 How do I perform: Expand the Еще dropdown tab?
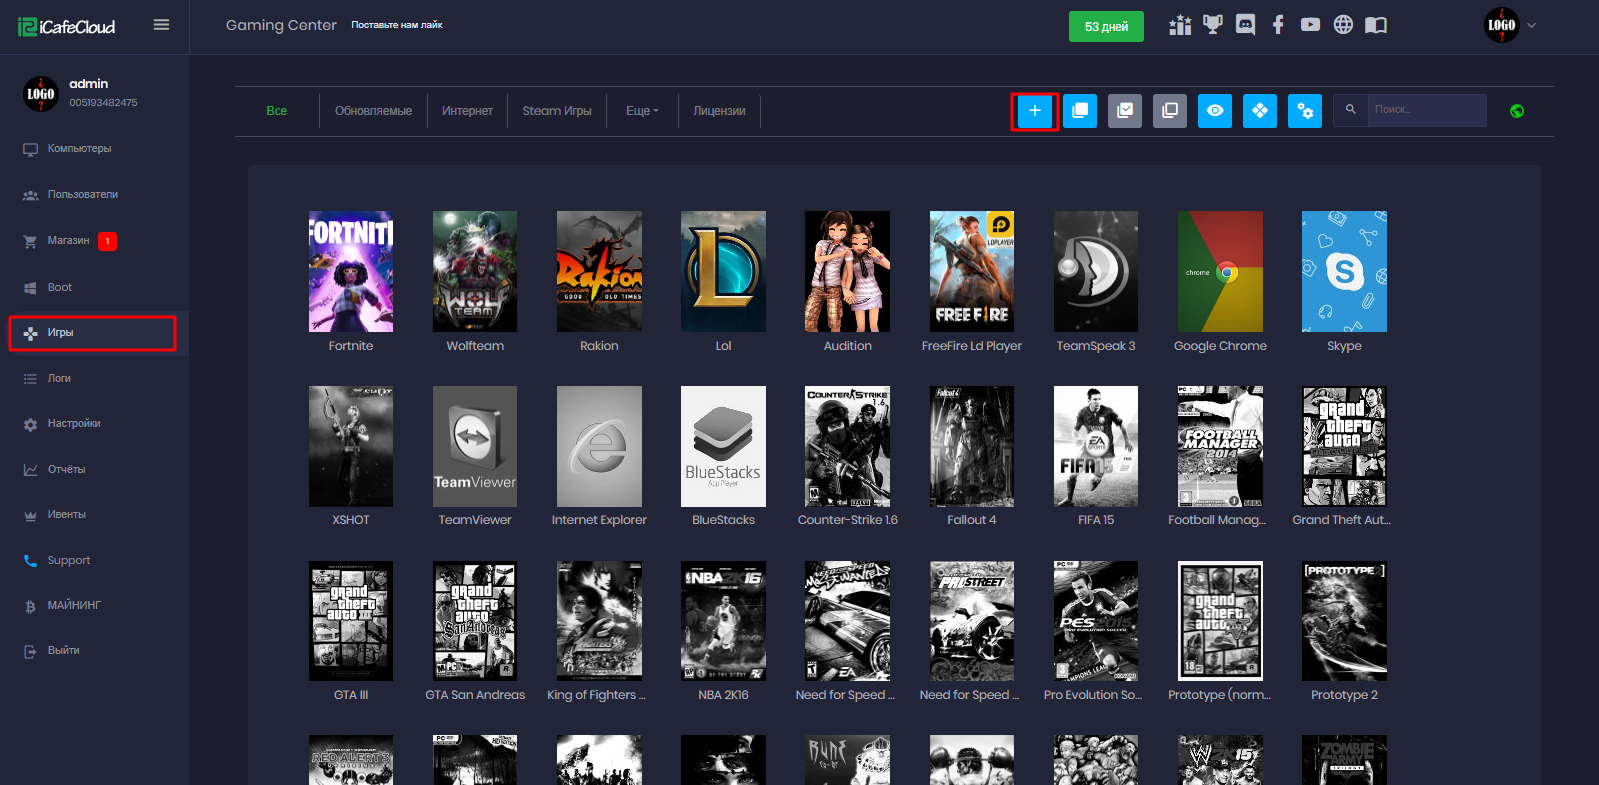click(642, 111)
